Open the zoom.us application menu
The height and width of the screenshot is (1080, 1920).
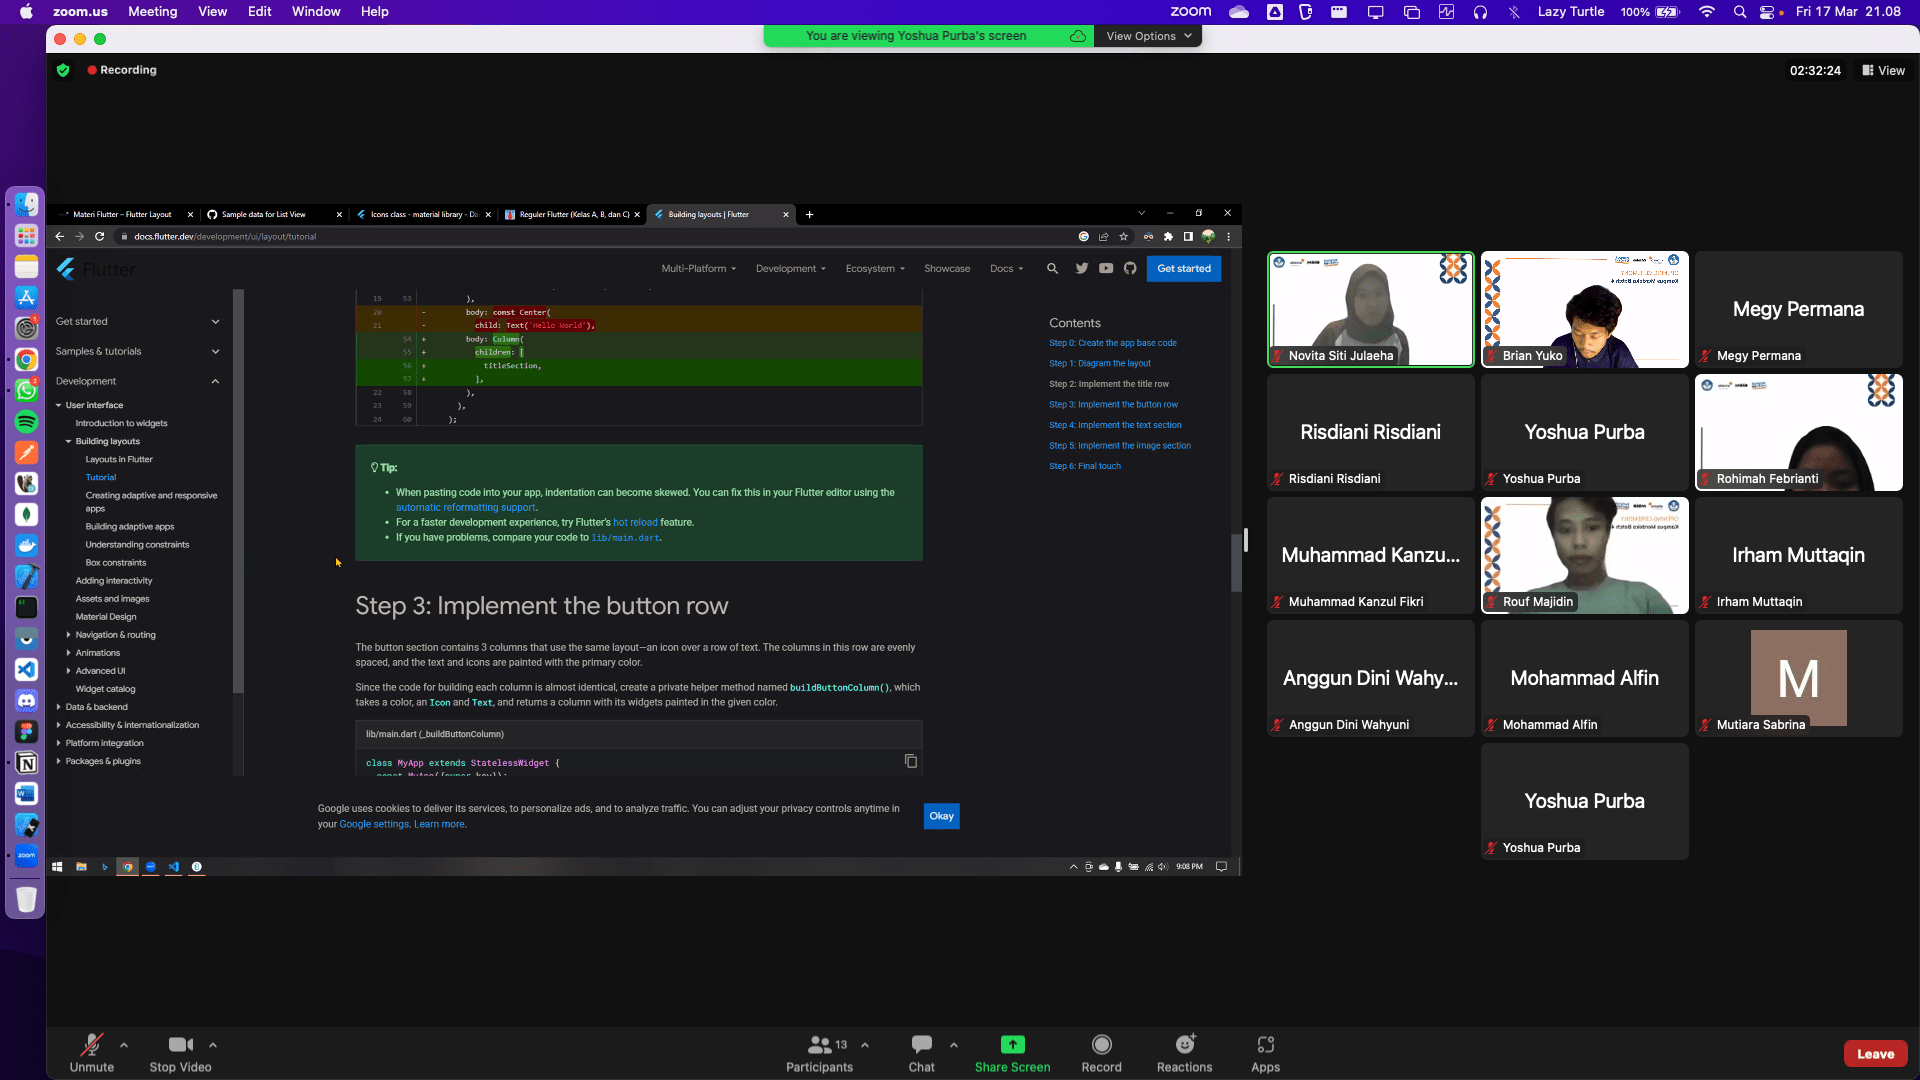click(x=80, y=12)
